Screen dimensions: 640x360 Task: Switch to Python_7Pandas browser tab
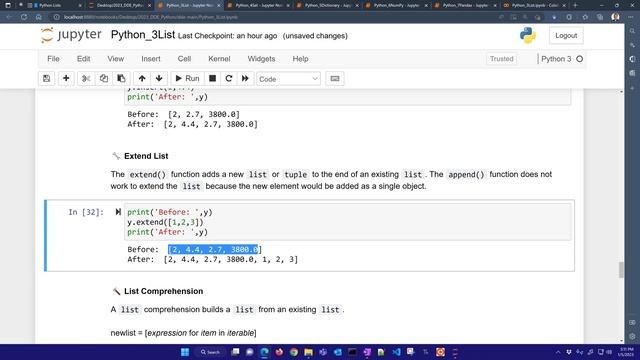[466, 5]
